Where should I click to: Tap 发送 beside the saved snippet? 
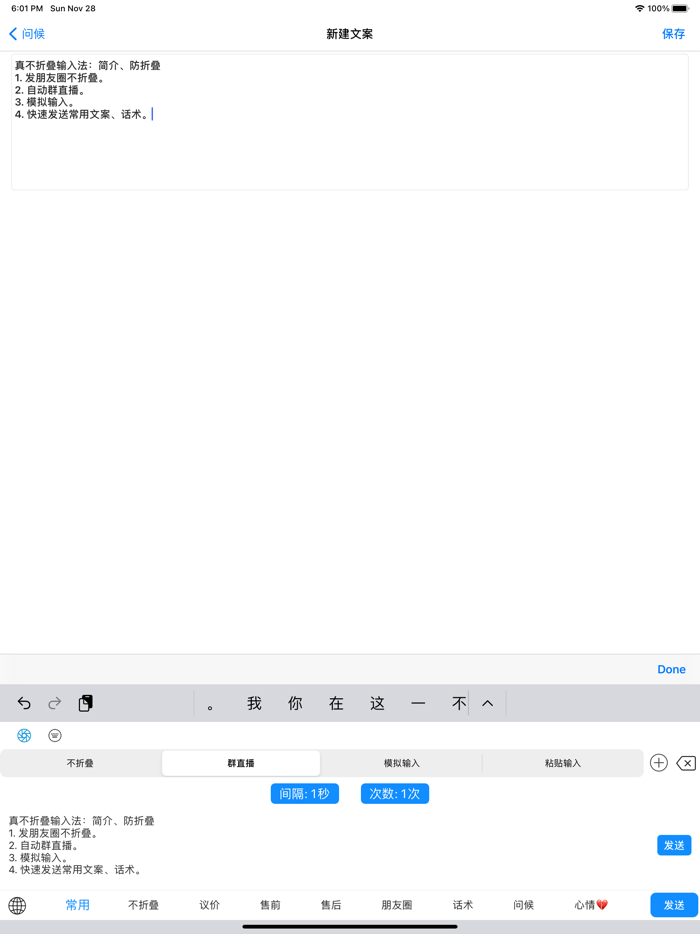674,845
